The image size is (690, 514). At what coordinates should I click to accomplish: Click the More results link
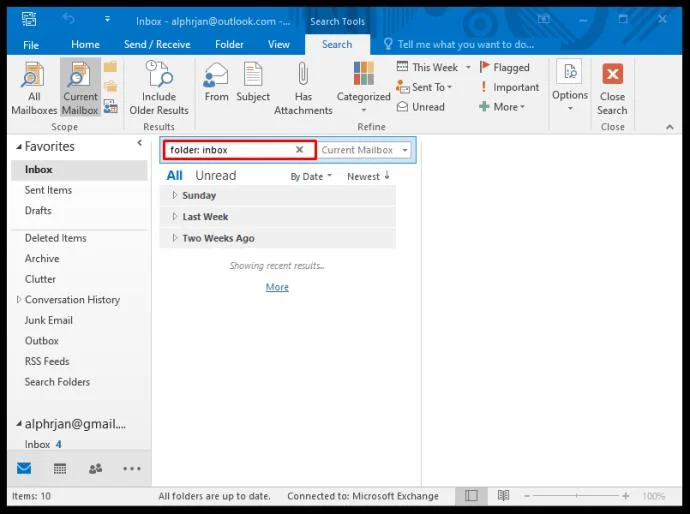277,287
